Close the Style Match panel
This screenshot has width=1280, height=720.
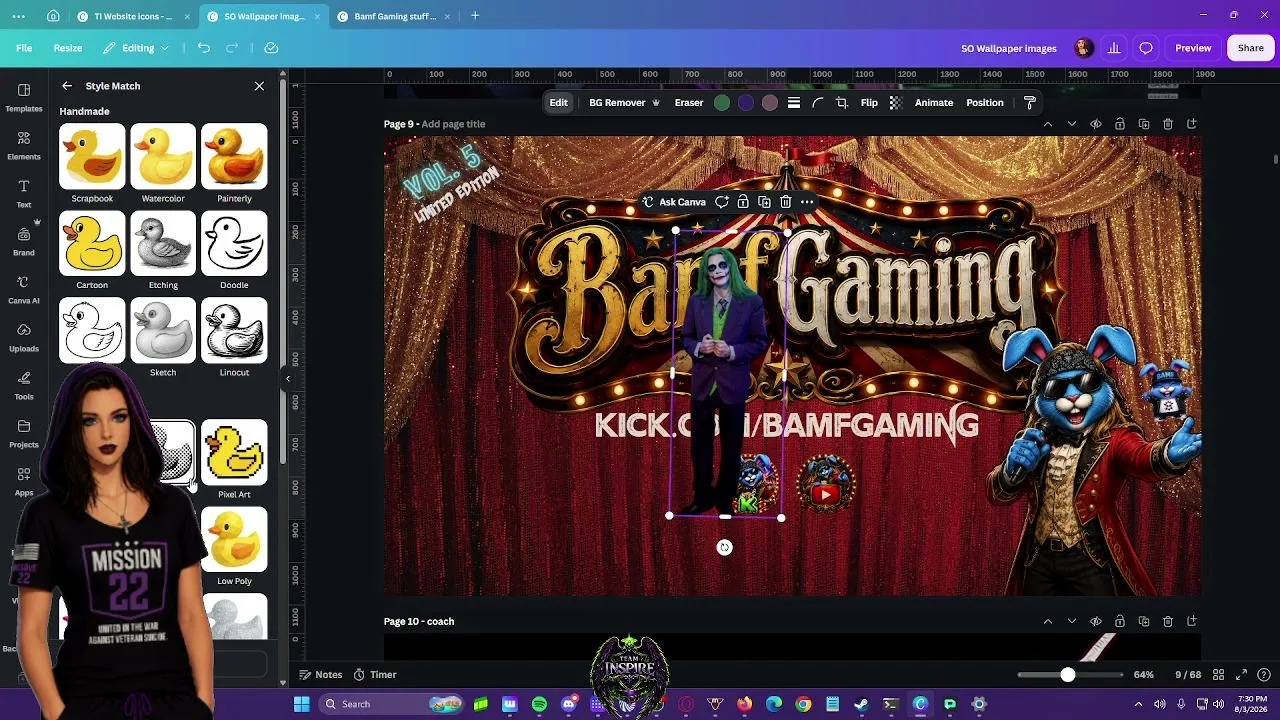click(259, 86)
